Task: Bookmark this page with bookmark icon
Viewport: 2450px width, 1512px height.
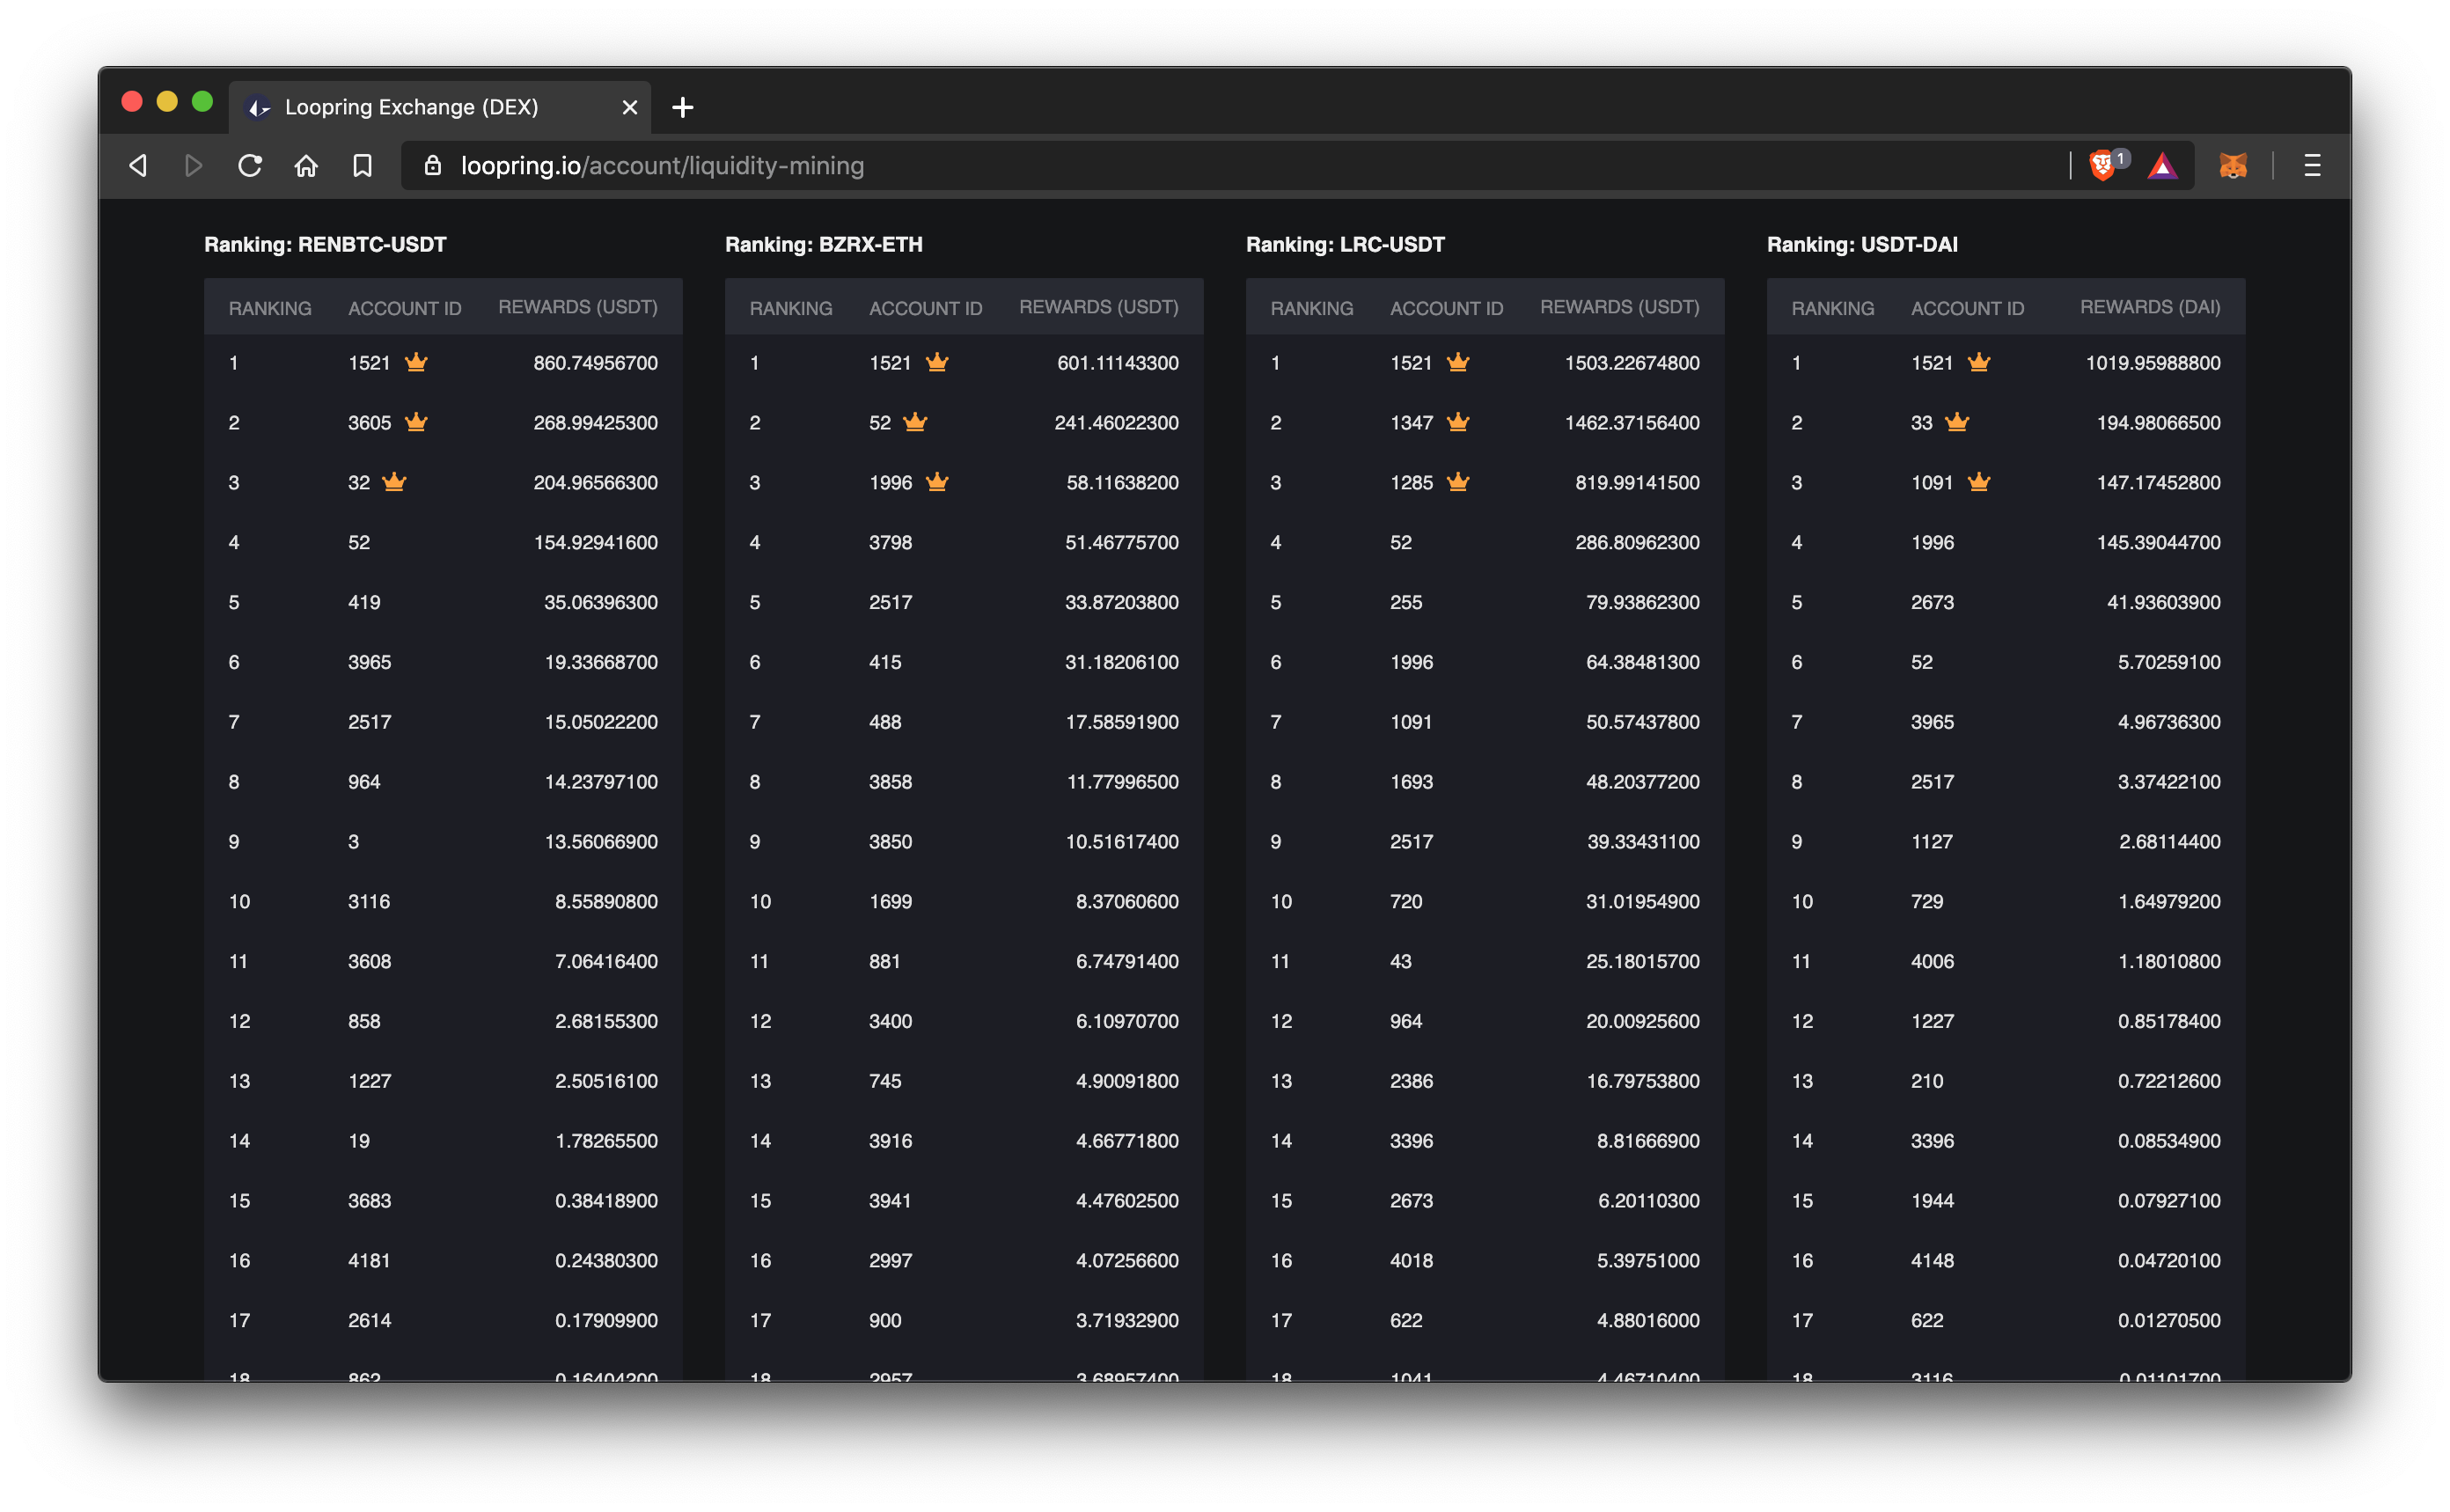Action: 362,165
